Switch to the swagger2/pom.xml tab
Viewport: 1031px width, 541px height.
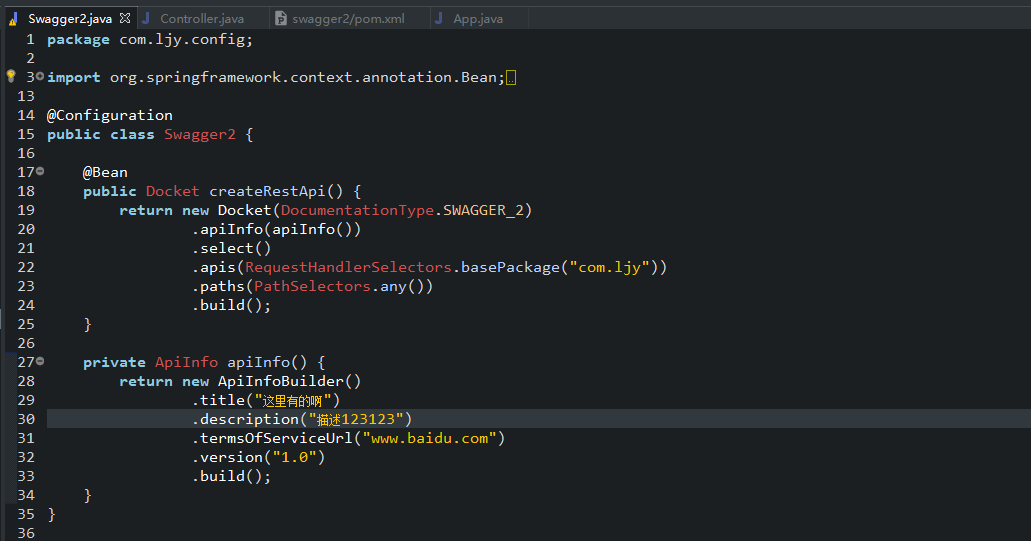click(348, 18)
